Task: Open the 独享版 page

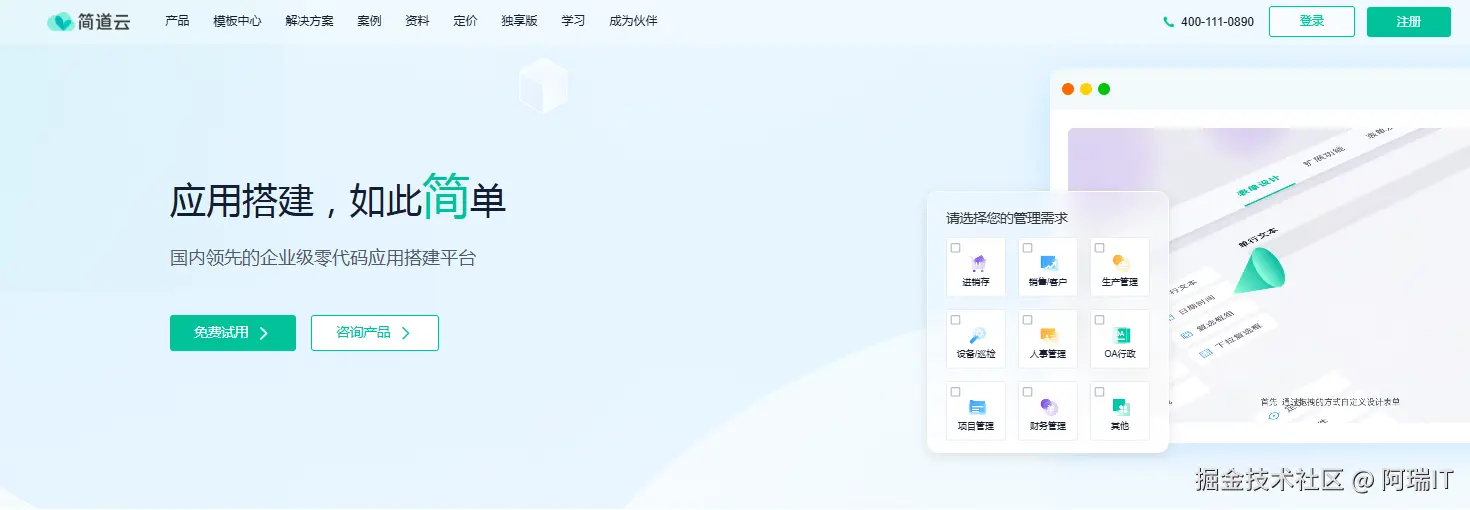Action: tap(519, 21)
